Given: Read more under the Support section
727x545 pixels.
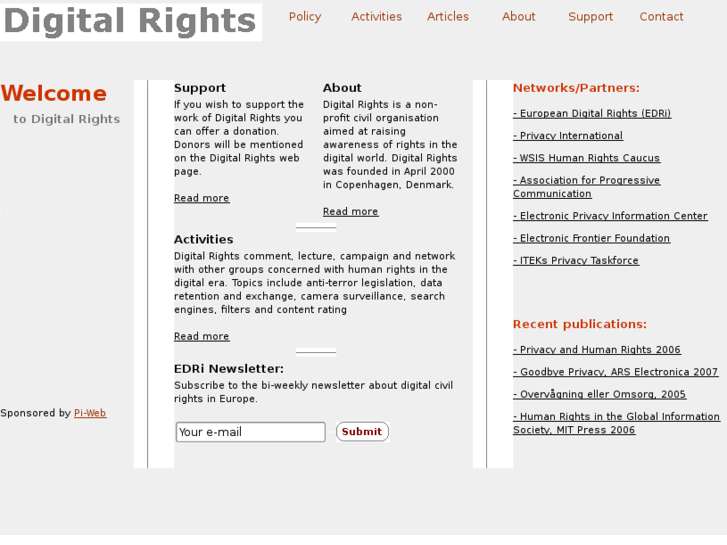Looking at the screenshot, I should pyautogui.click(x=202, y=198).
